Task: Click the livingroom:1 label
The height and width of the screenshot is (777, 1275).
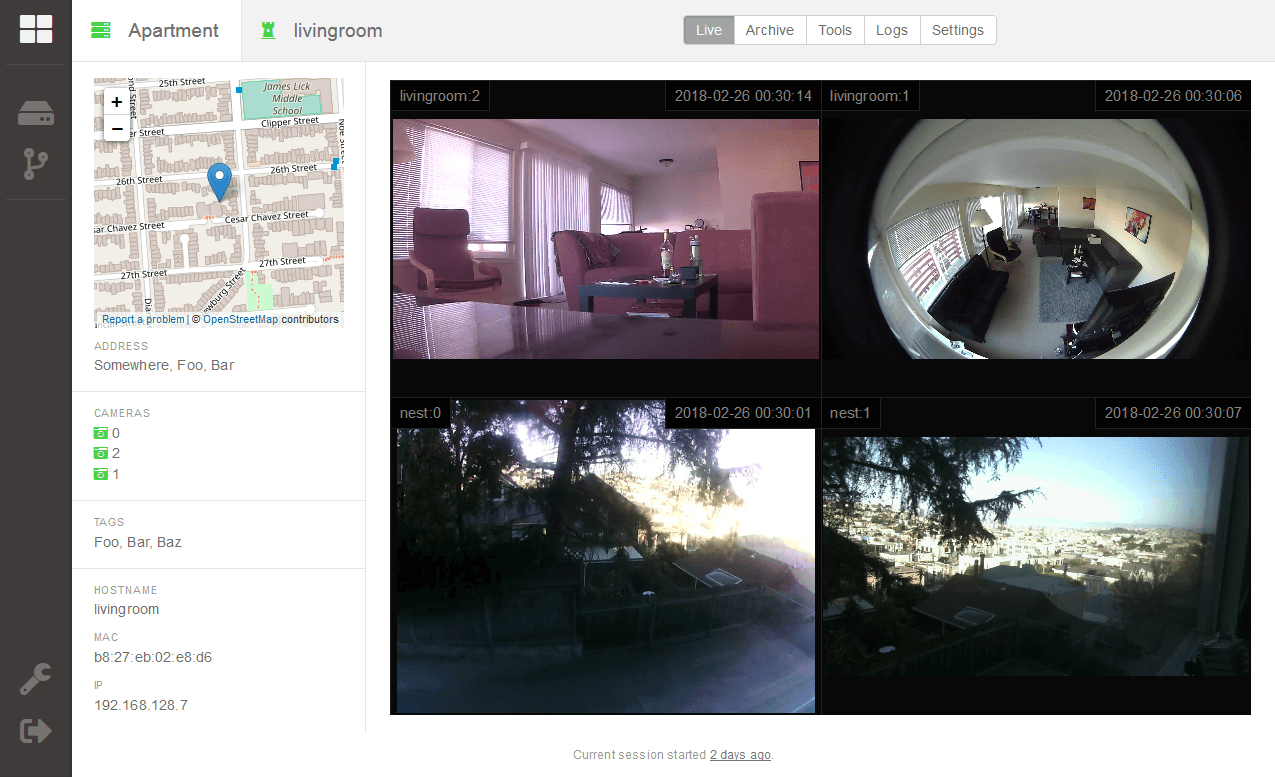Action: [870, 96]
